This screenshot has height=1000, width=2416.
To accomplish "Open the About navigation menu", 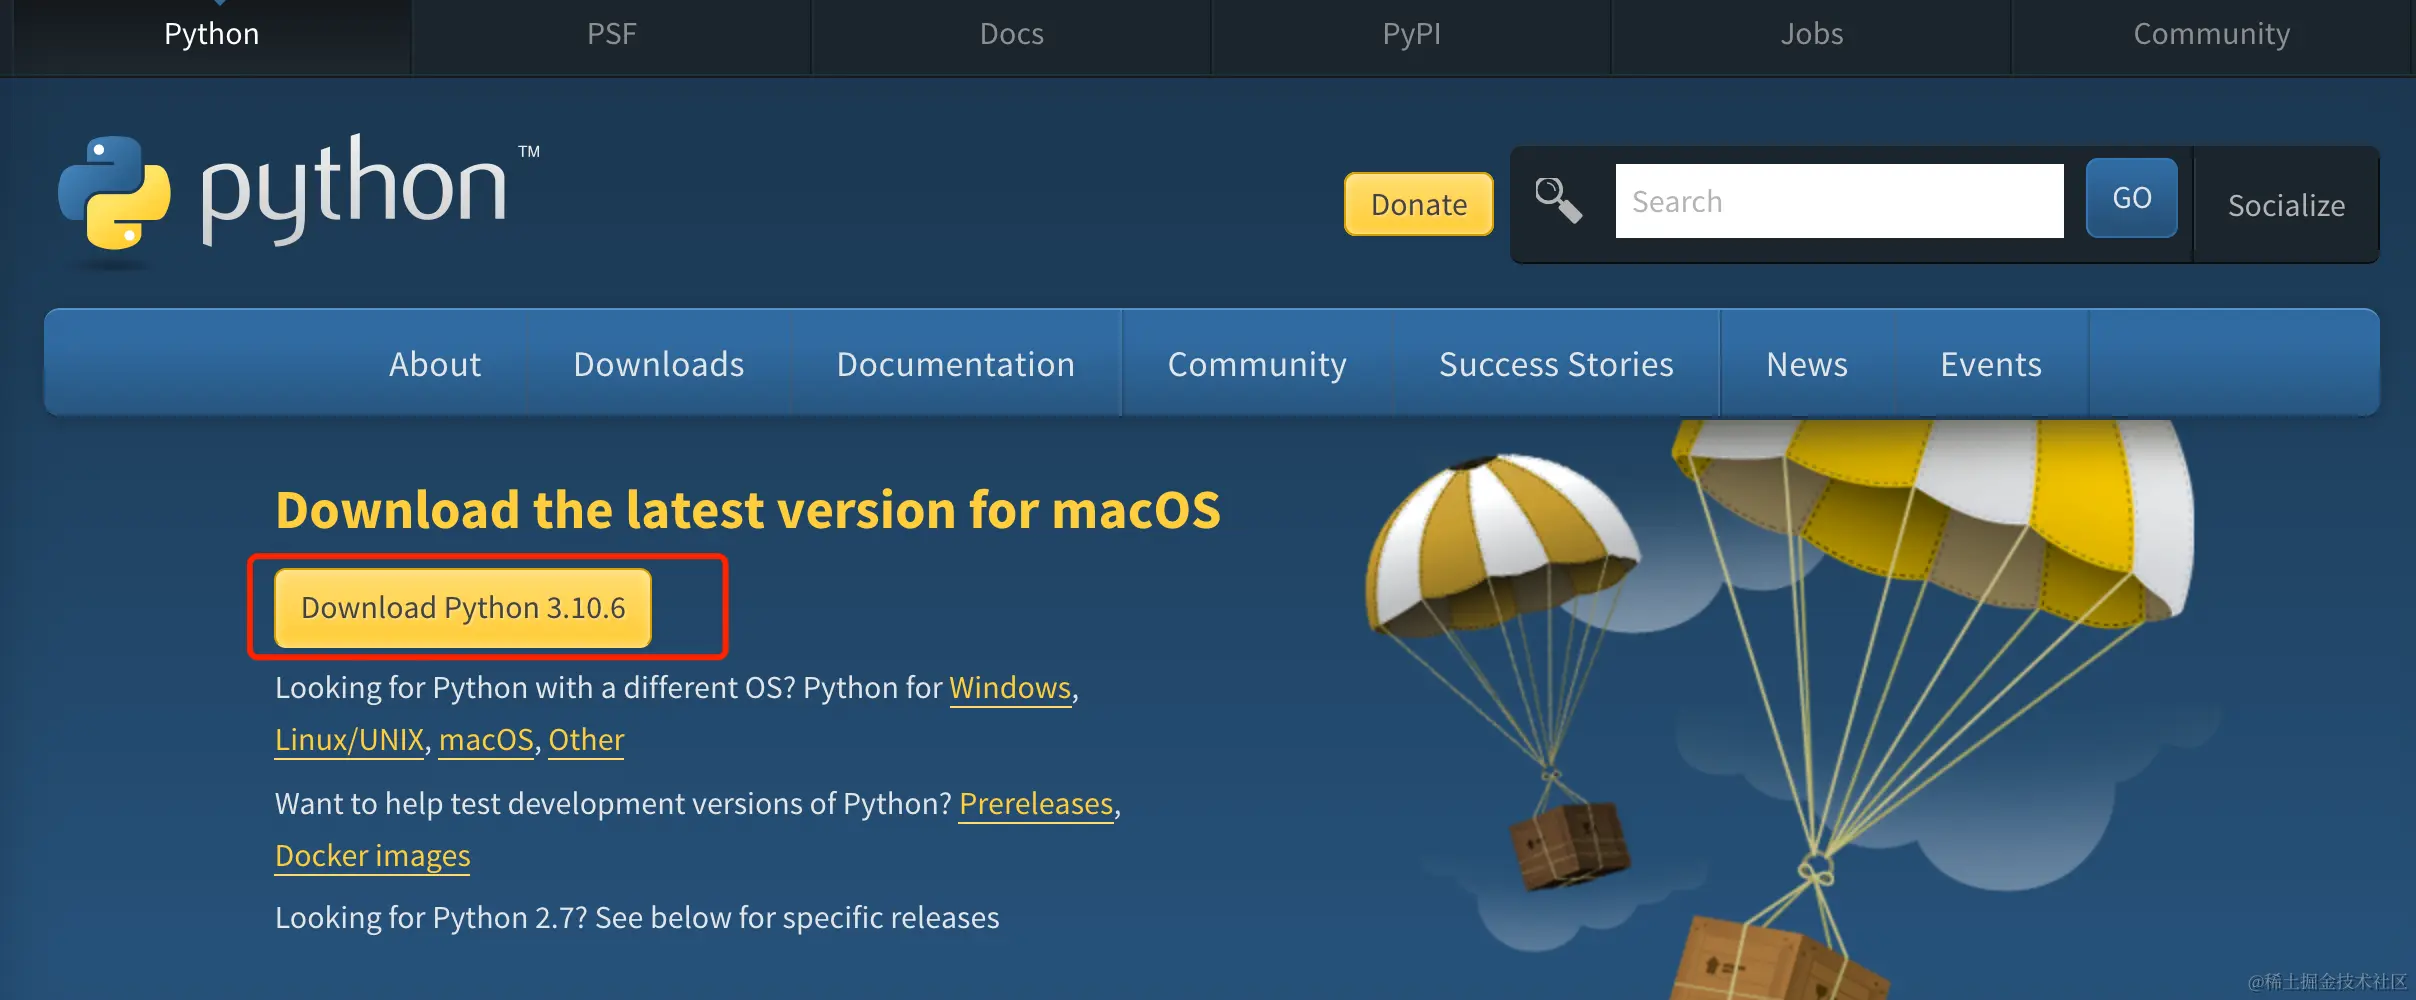I will click(x=435, y=364).
